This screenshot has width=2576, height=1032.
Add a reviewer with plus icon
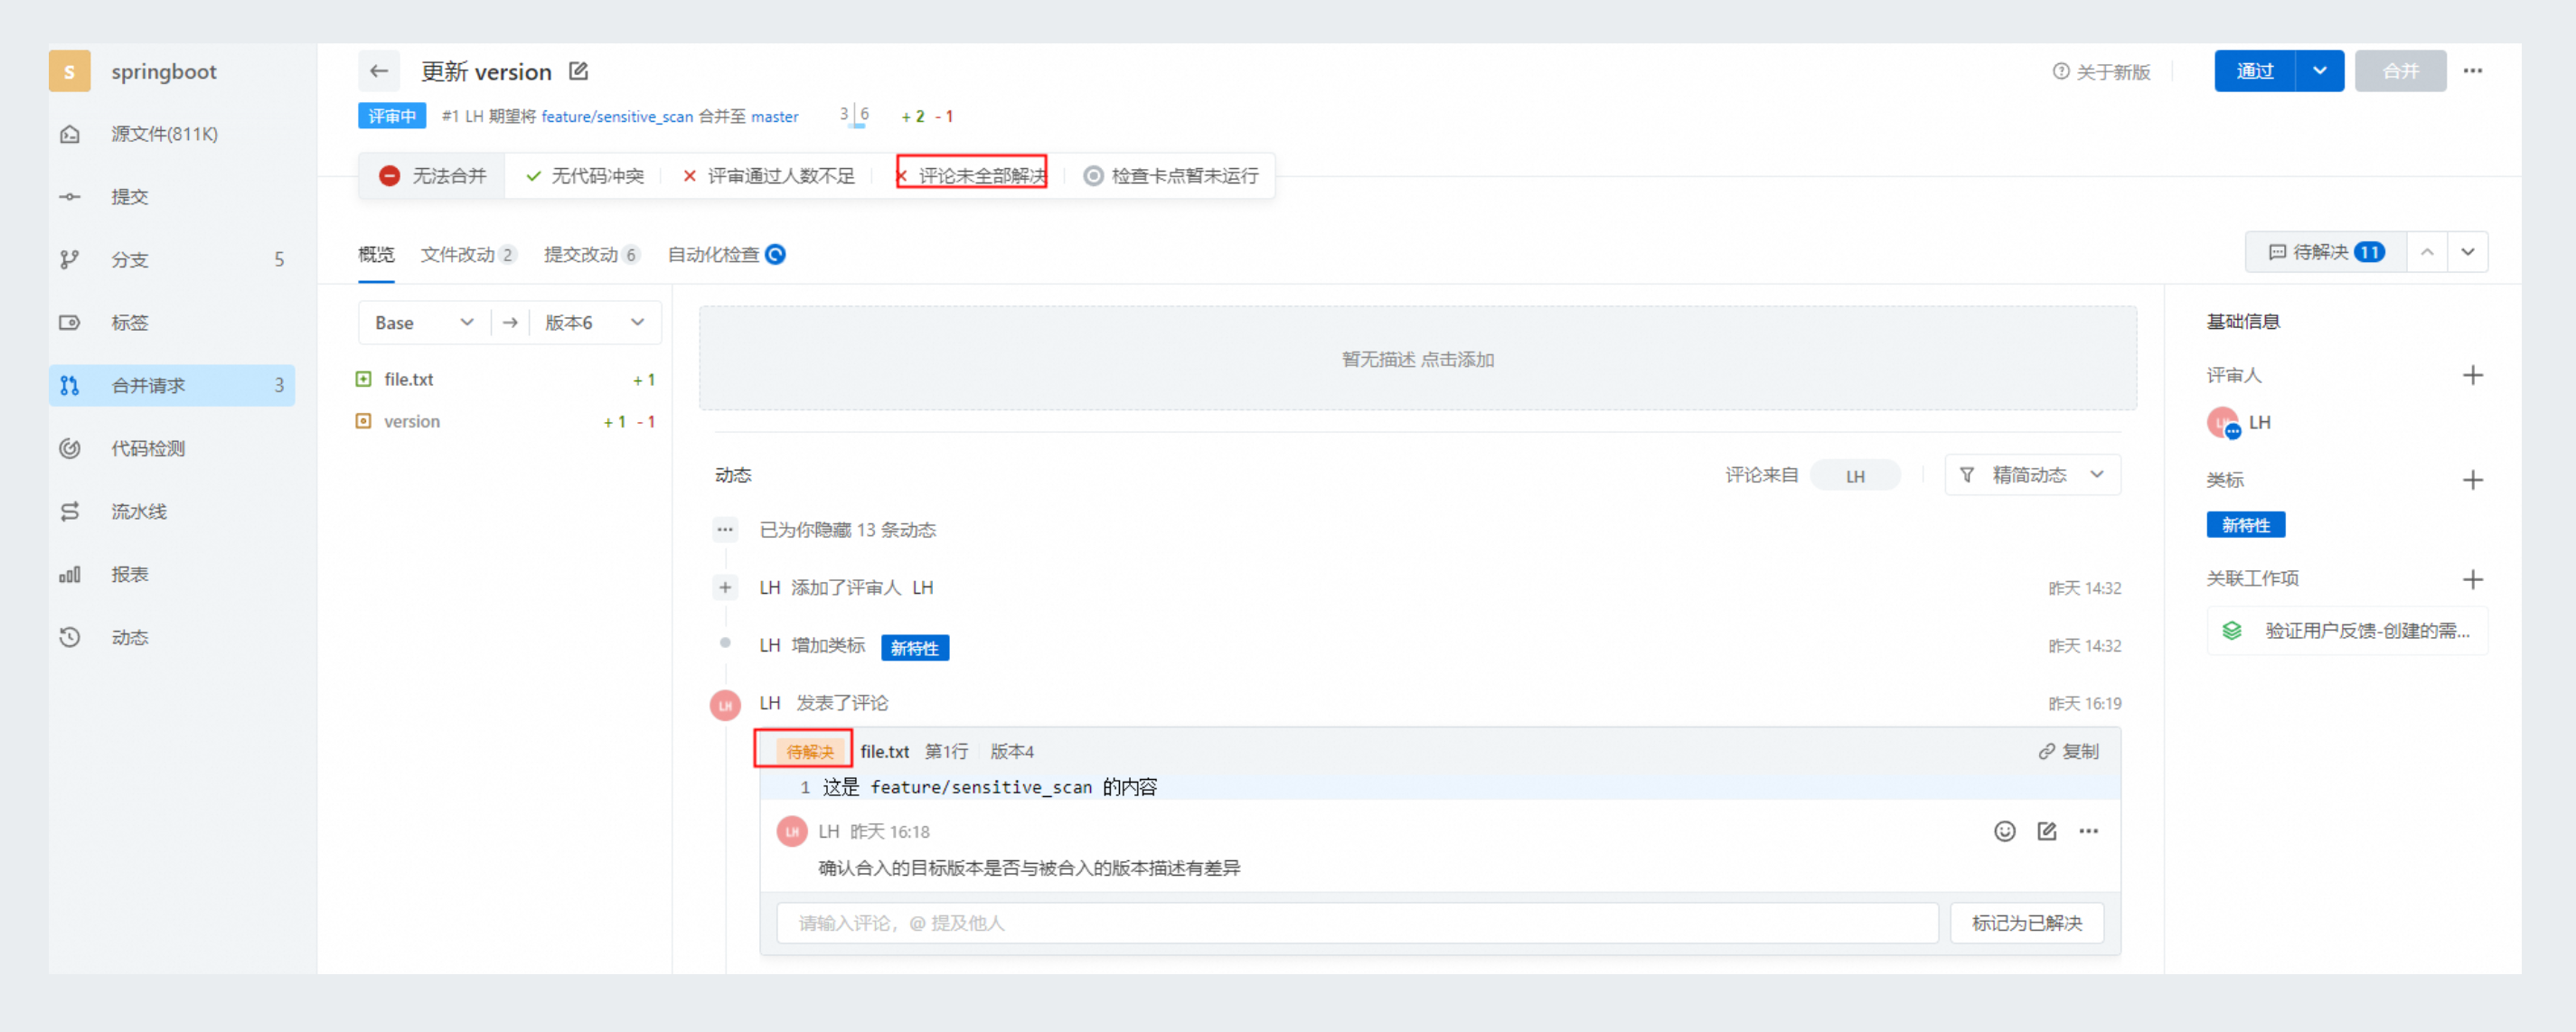point(2472,376)
